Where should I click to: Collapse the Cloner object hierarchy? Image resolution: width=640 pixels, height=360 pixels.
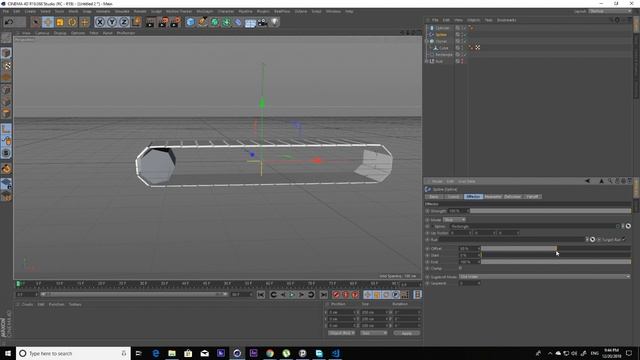pyautogui.click(x=427, y=41)
